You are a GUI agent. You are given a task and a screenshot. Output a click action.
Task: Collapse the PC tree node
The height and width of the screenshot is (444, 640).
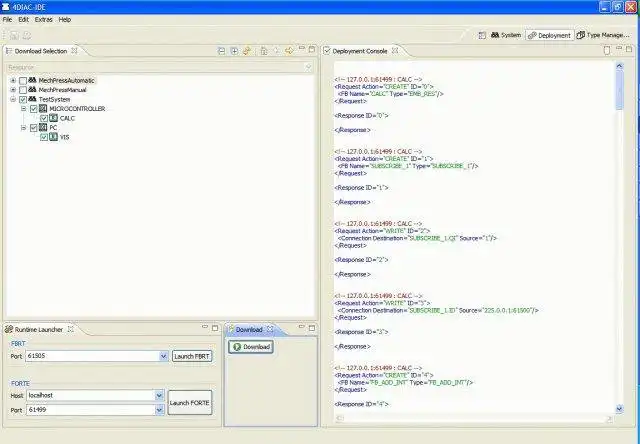tap(24, 128)
